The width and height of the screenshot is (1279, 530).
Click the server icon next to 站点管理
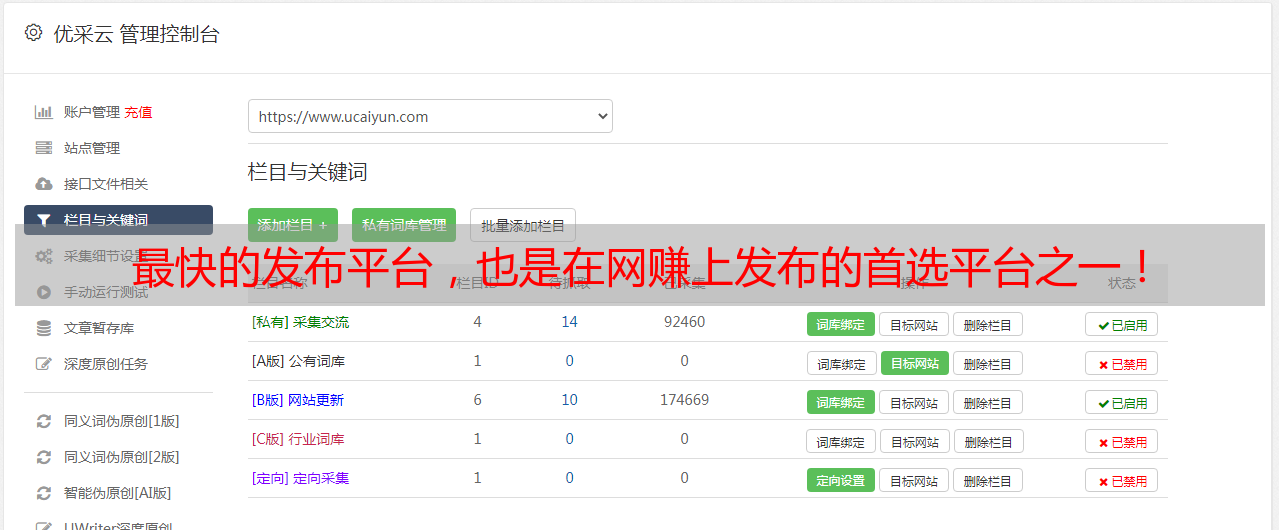[x=43, y=148]
